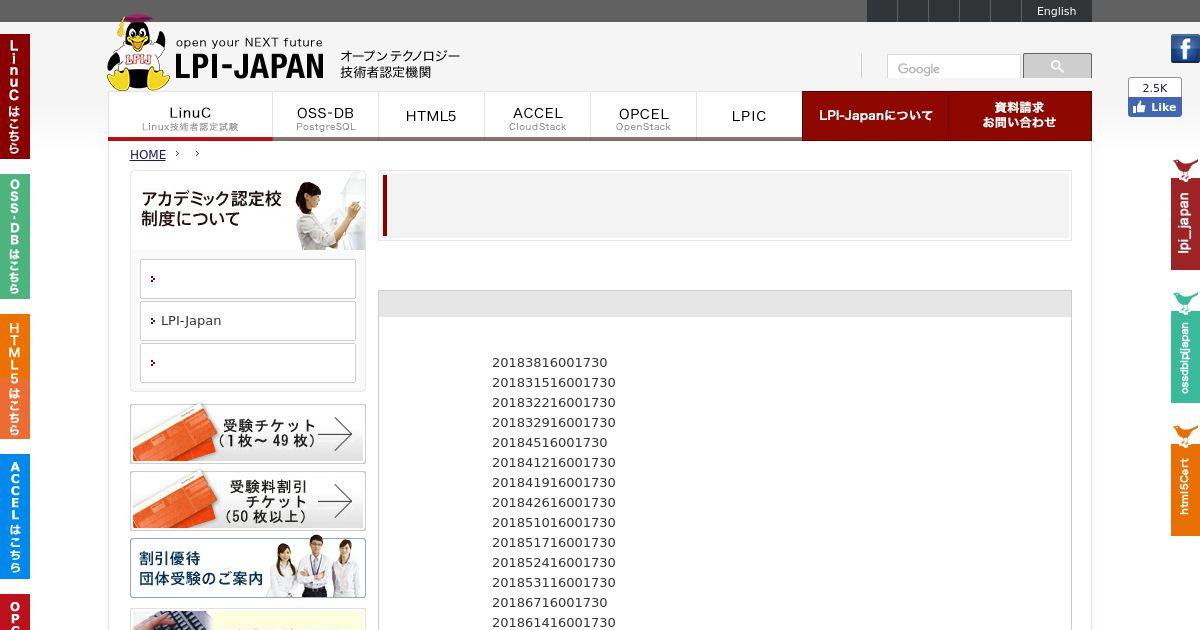Open the html5Cert Twitter side tab
This screenshot has height=630, width=1200.
pos(1185,481)
